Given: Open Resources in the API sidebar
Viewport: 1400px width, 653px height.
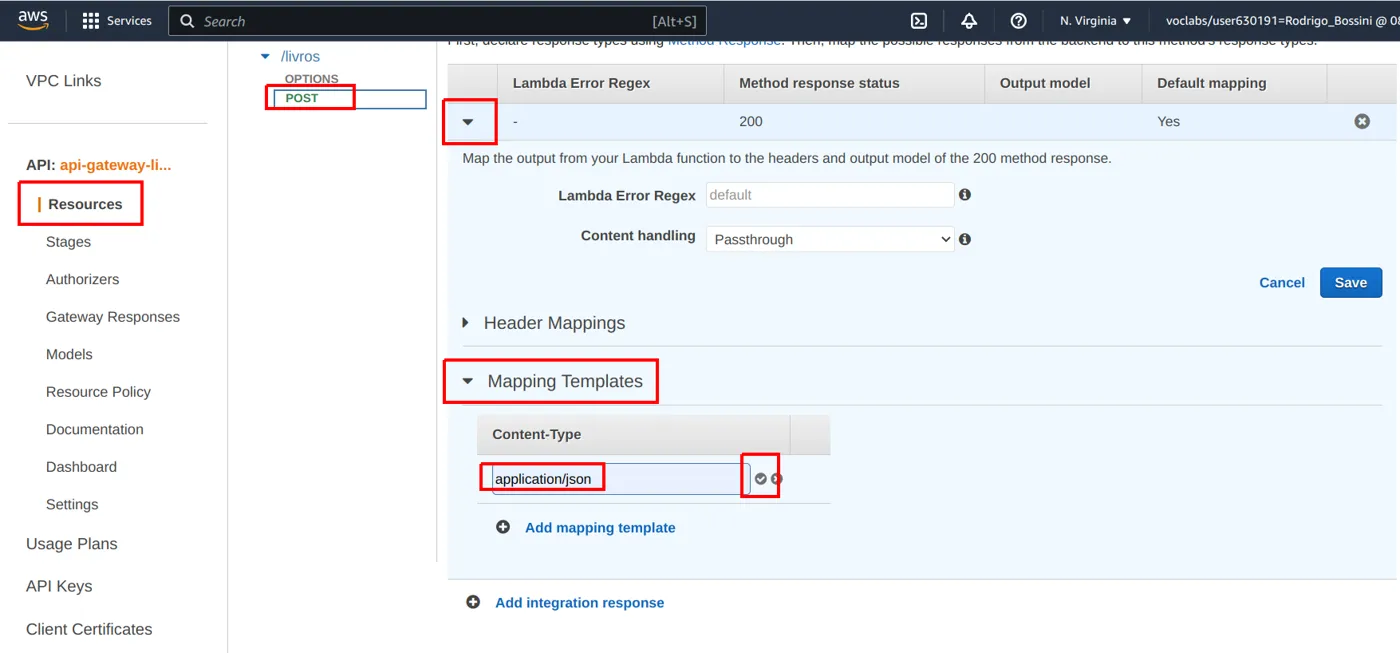Looking at the screenshot, I should (x=85, y=204).
